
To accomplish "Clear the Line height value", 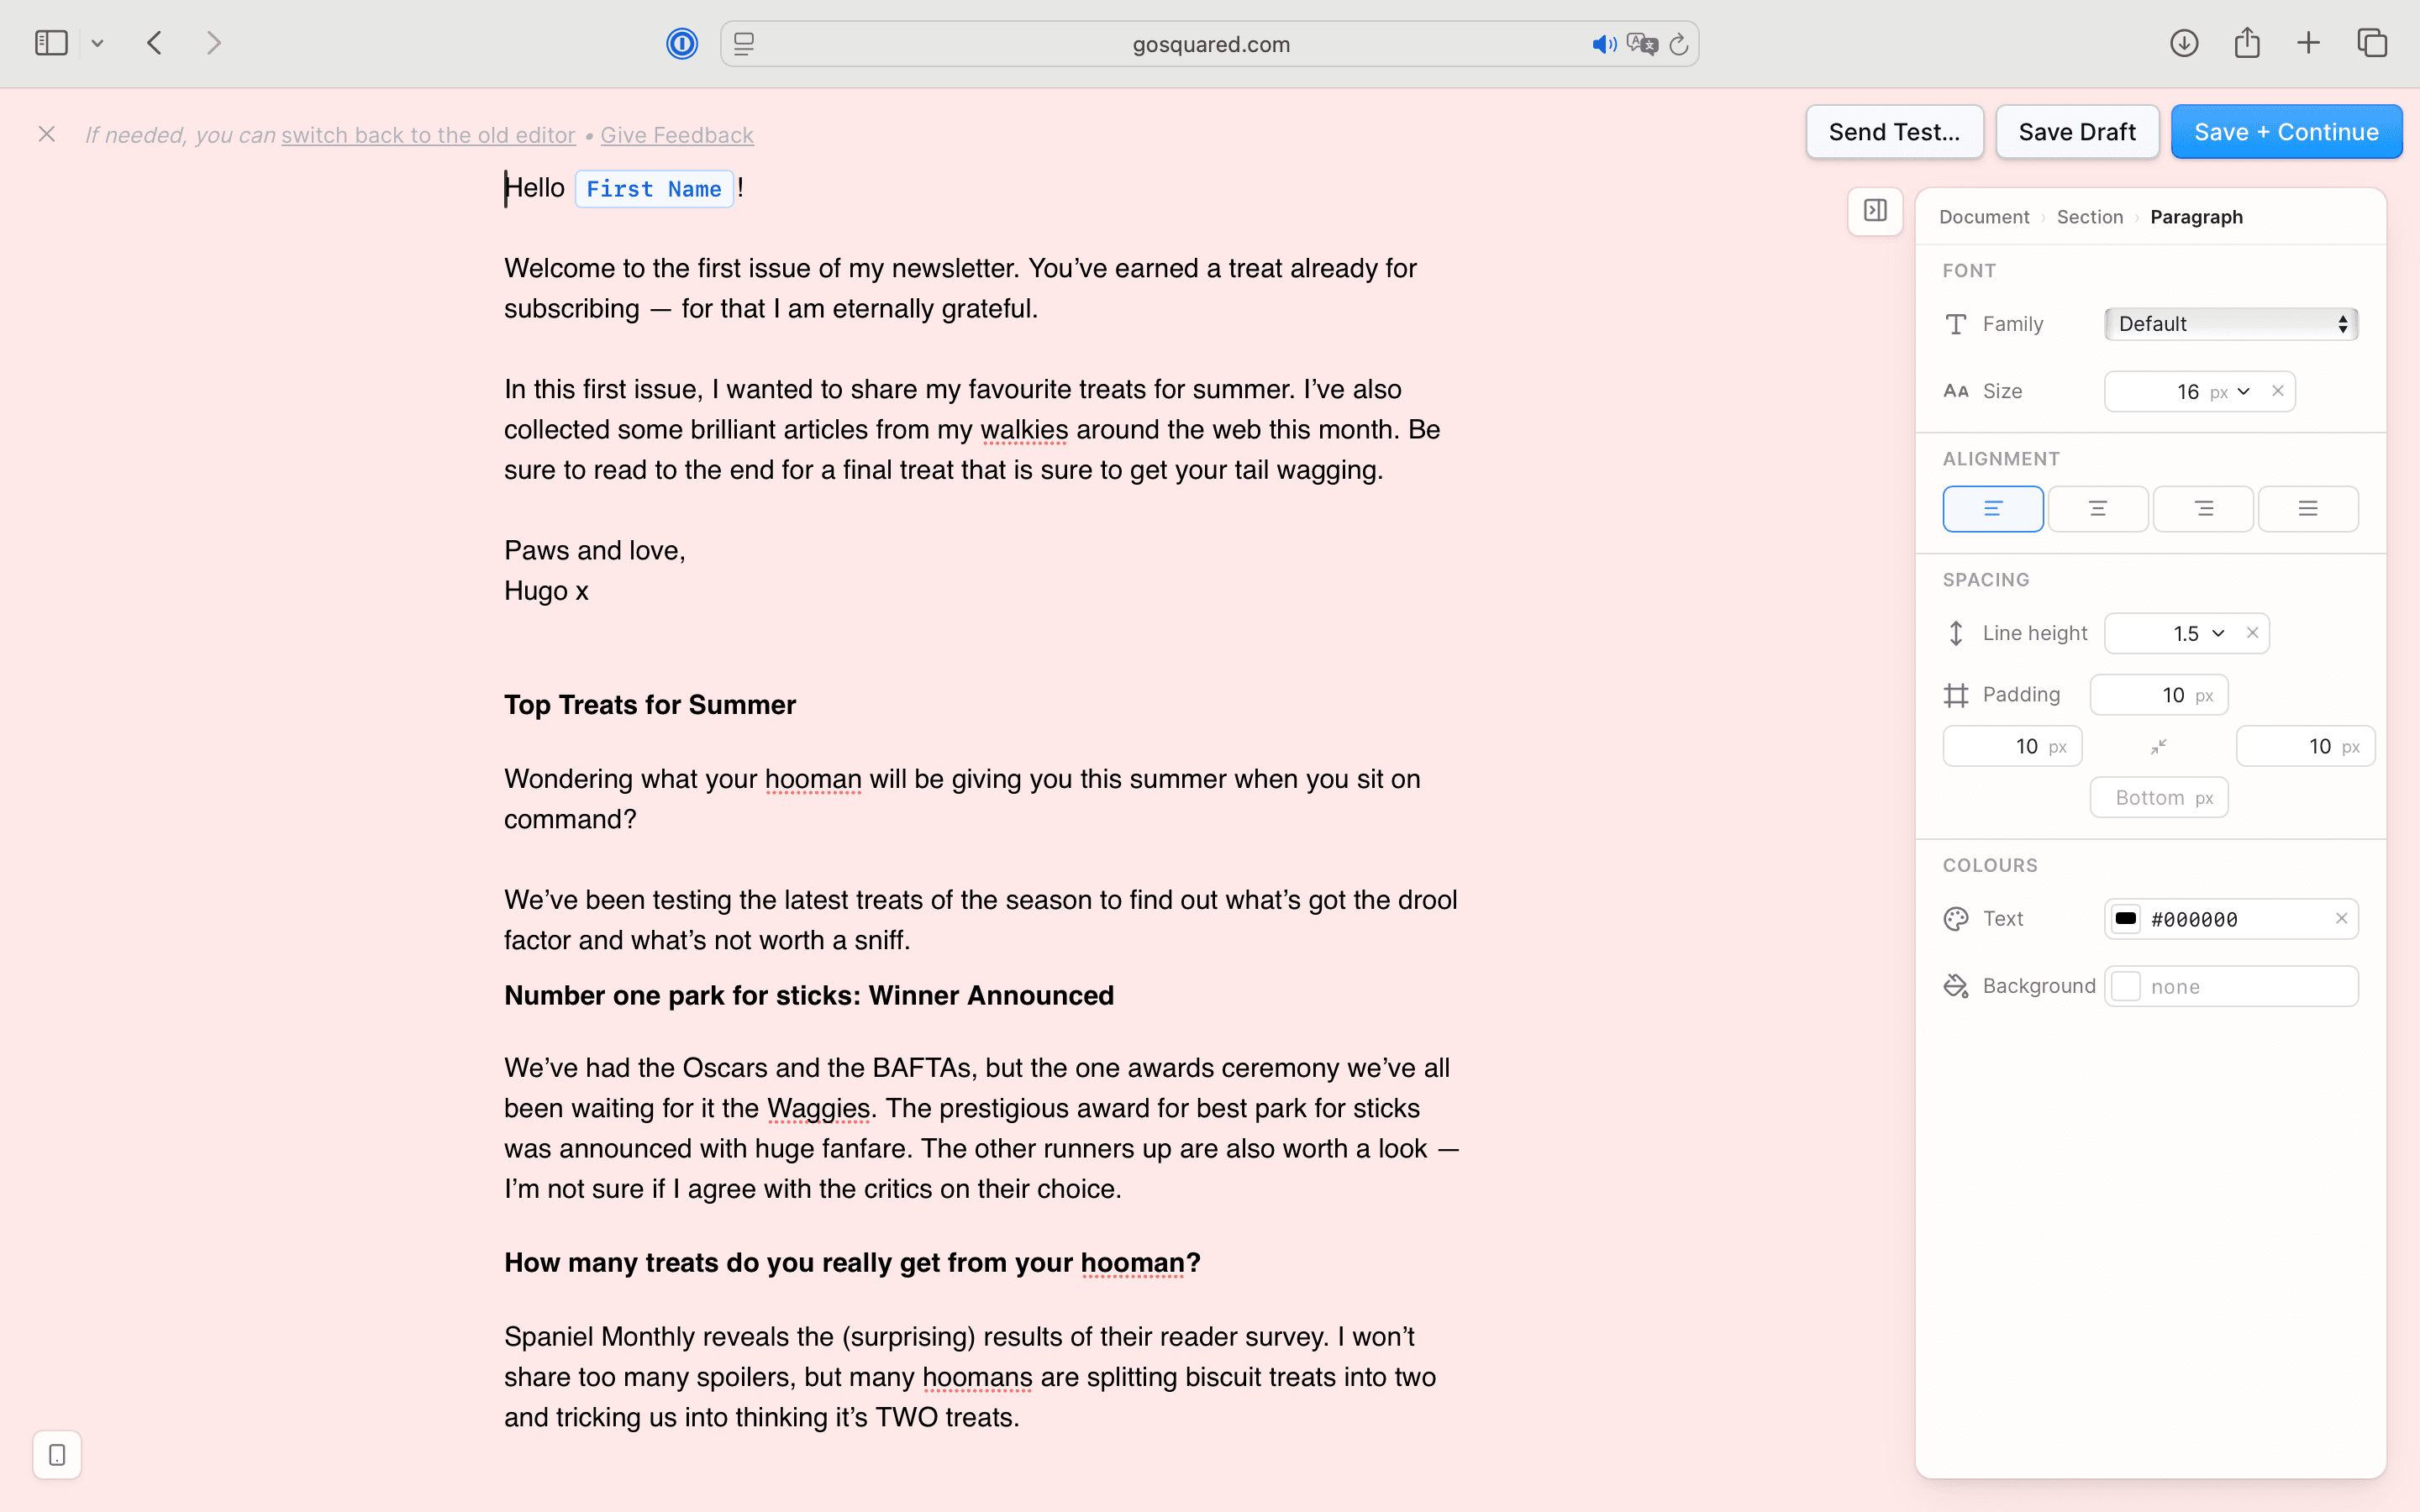I will [2252, 633].
